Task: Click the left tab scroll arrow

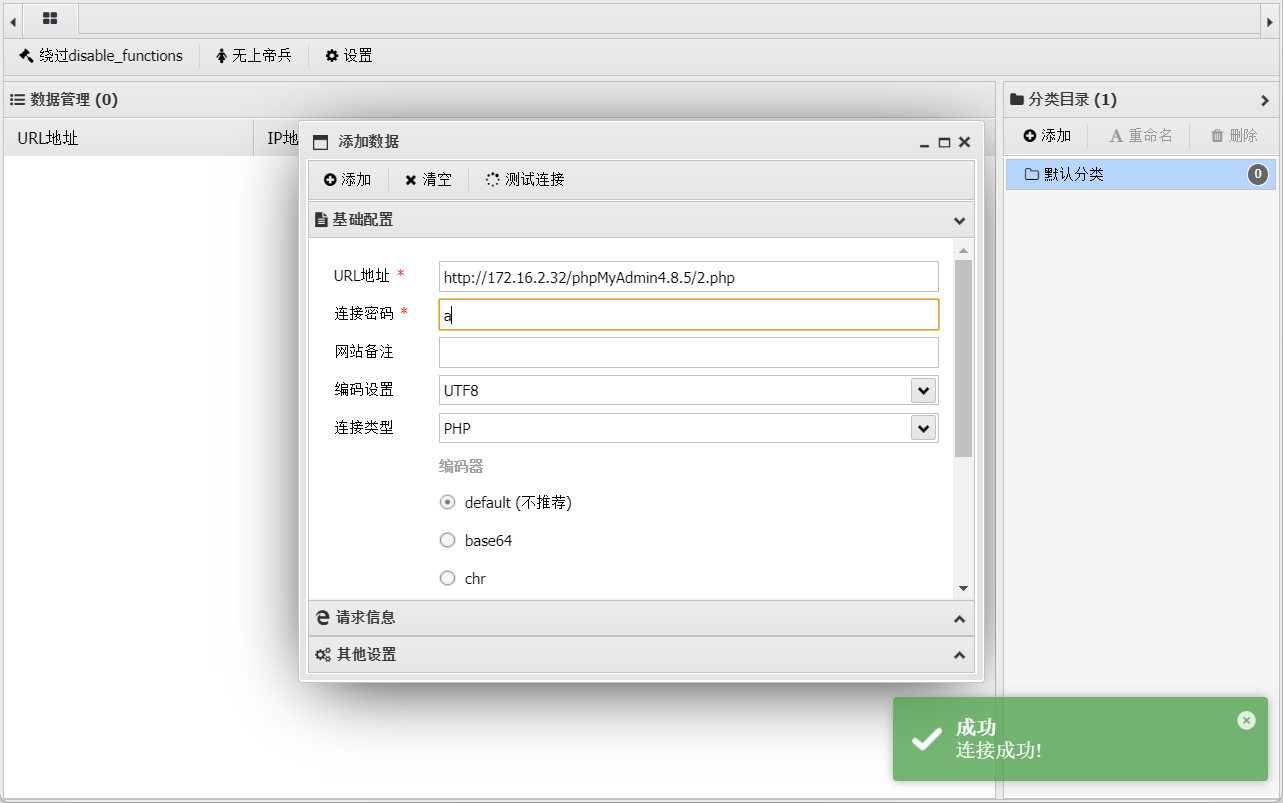Action: pyautogui.click(x=12, y=20)
